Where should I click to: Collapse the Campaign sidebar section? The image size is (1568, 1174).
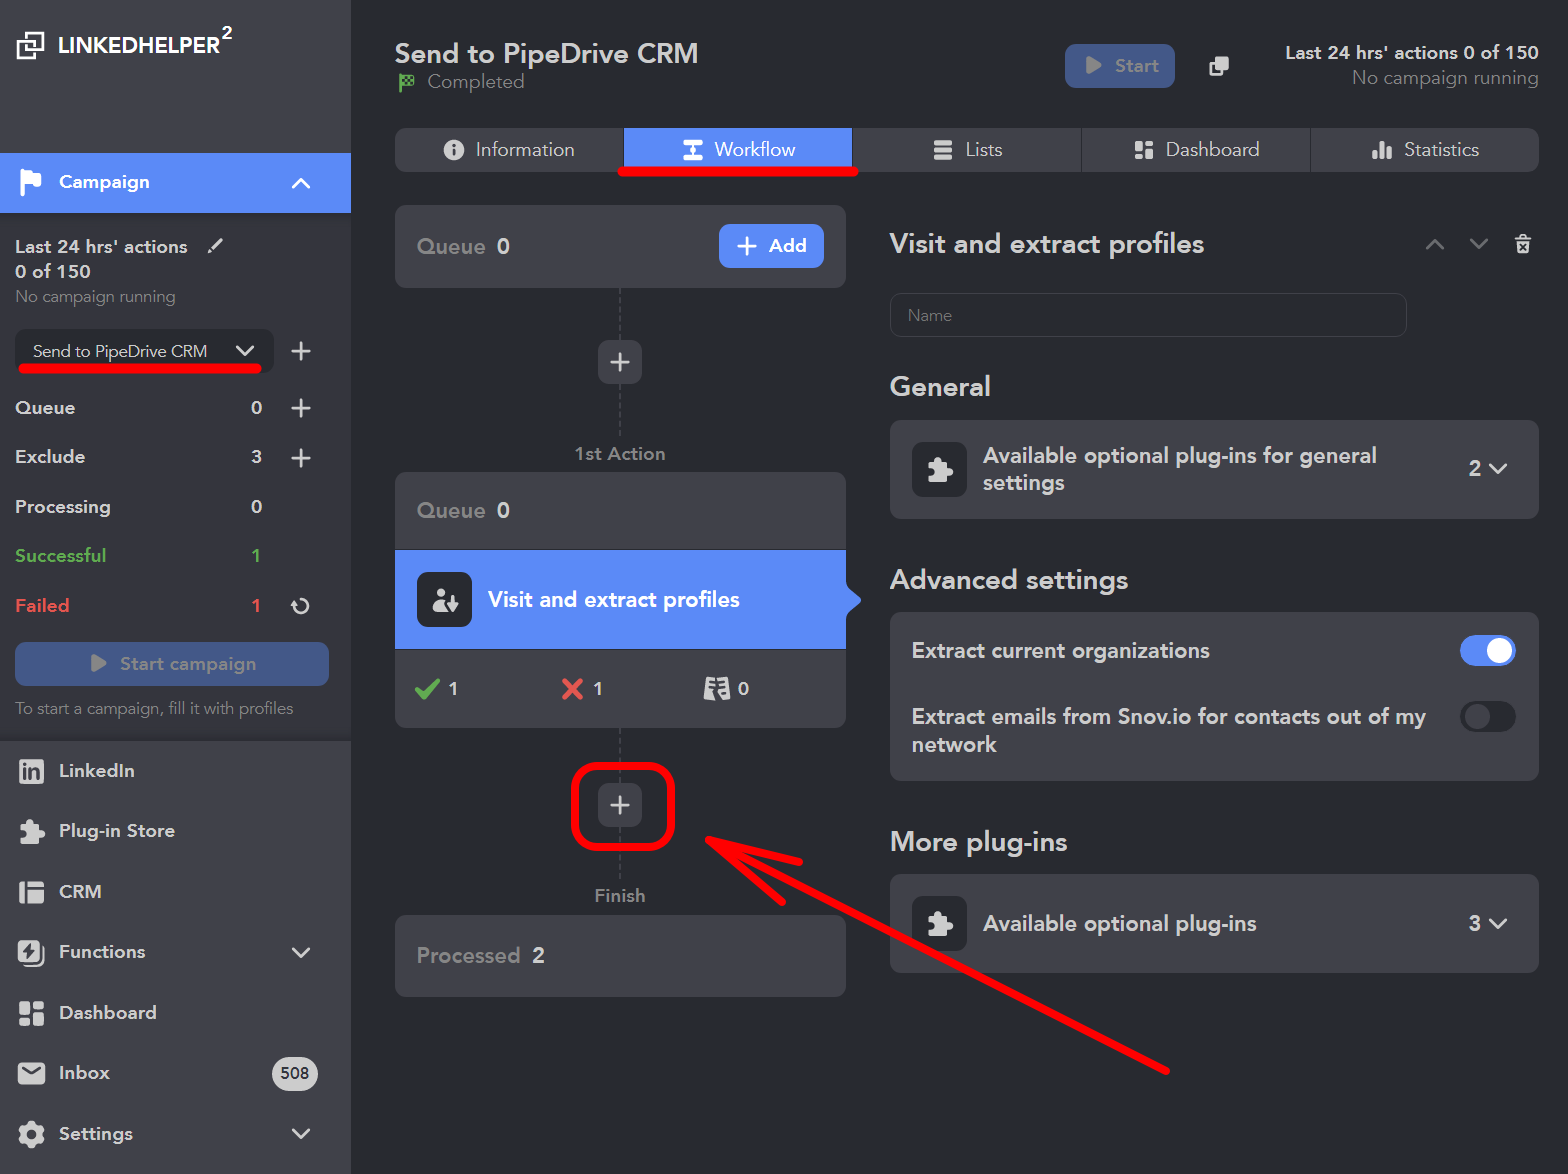coord(301,183)
